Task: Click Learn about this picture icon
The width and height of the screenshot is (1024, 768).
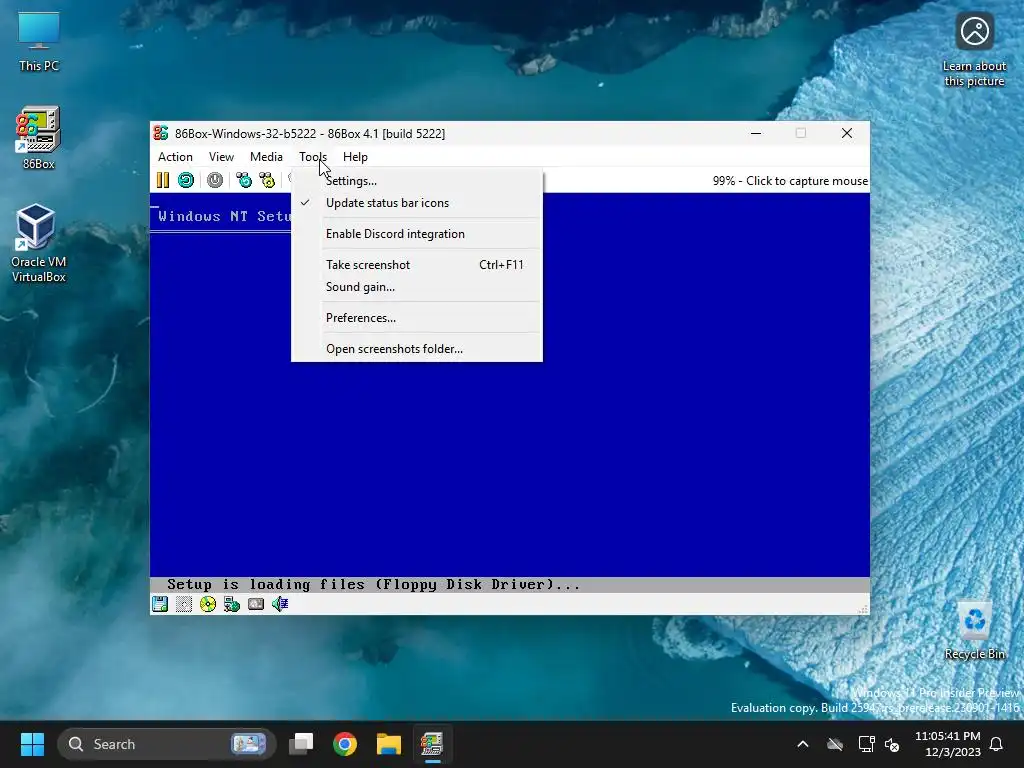Action: click(x=974, y=50)
